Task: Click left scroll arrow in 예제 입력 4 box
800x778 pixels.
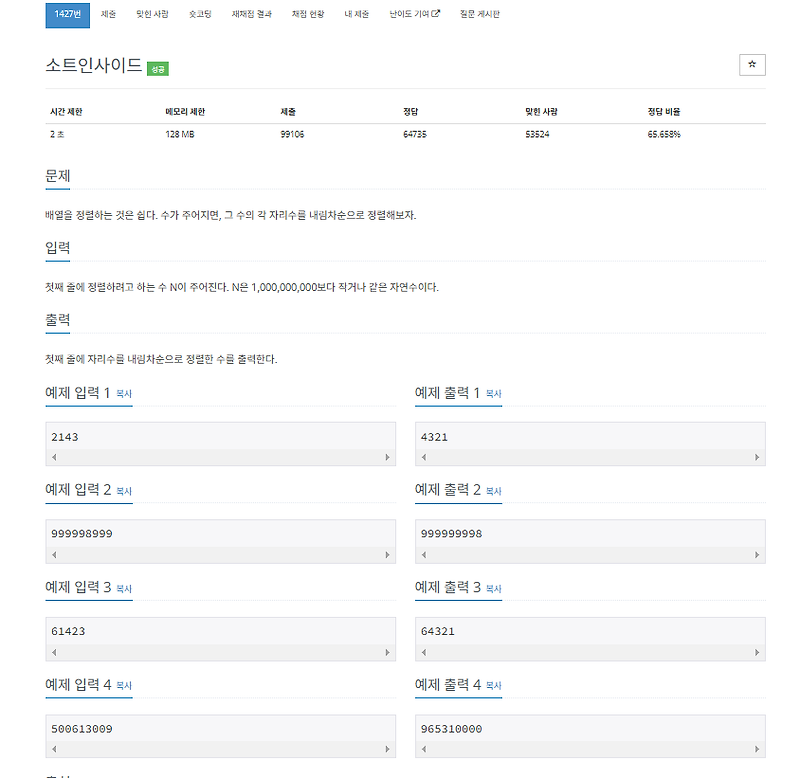Action: [54, 749]
